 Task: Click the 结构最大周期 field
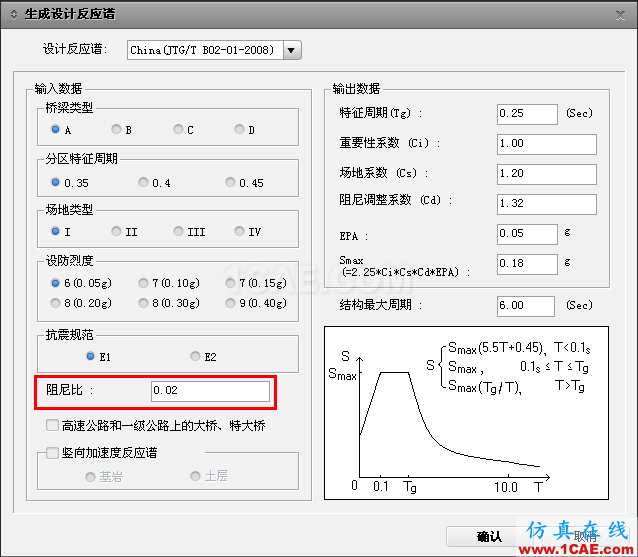click(x=526, y=306)
